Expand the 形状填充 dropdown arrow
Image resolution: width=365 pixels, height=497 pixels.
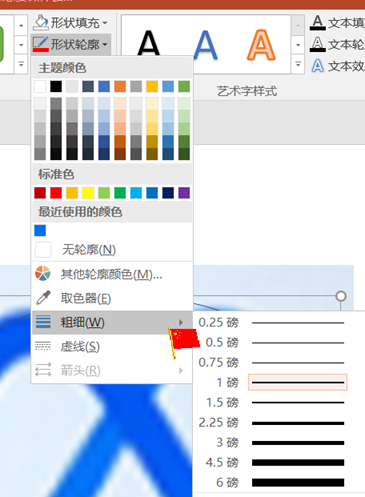[x=105, y=23]
